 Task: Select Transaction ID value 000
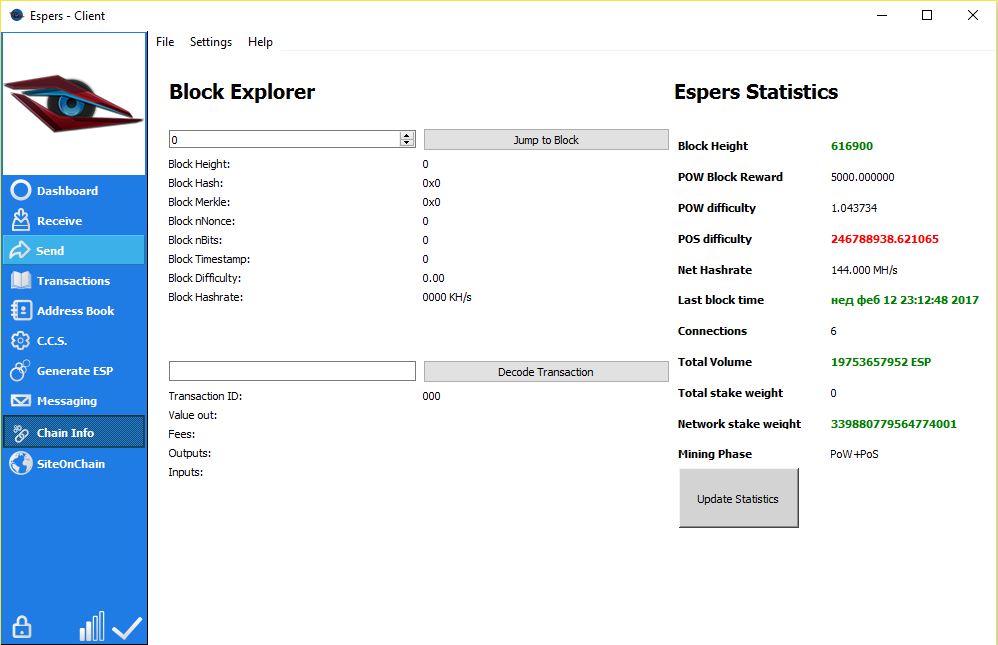[x=431, y=396]
